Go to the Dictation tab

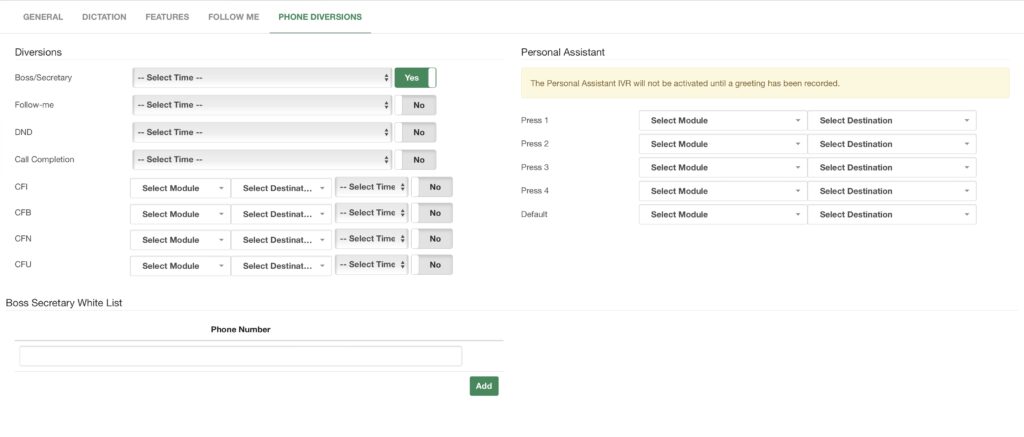pos(104,17)
